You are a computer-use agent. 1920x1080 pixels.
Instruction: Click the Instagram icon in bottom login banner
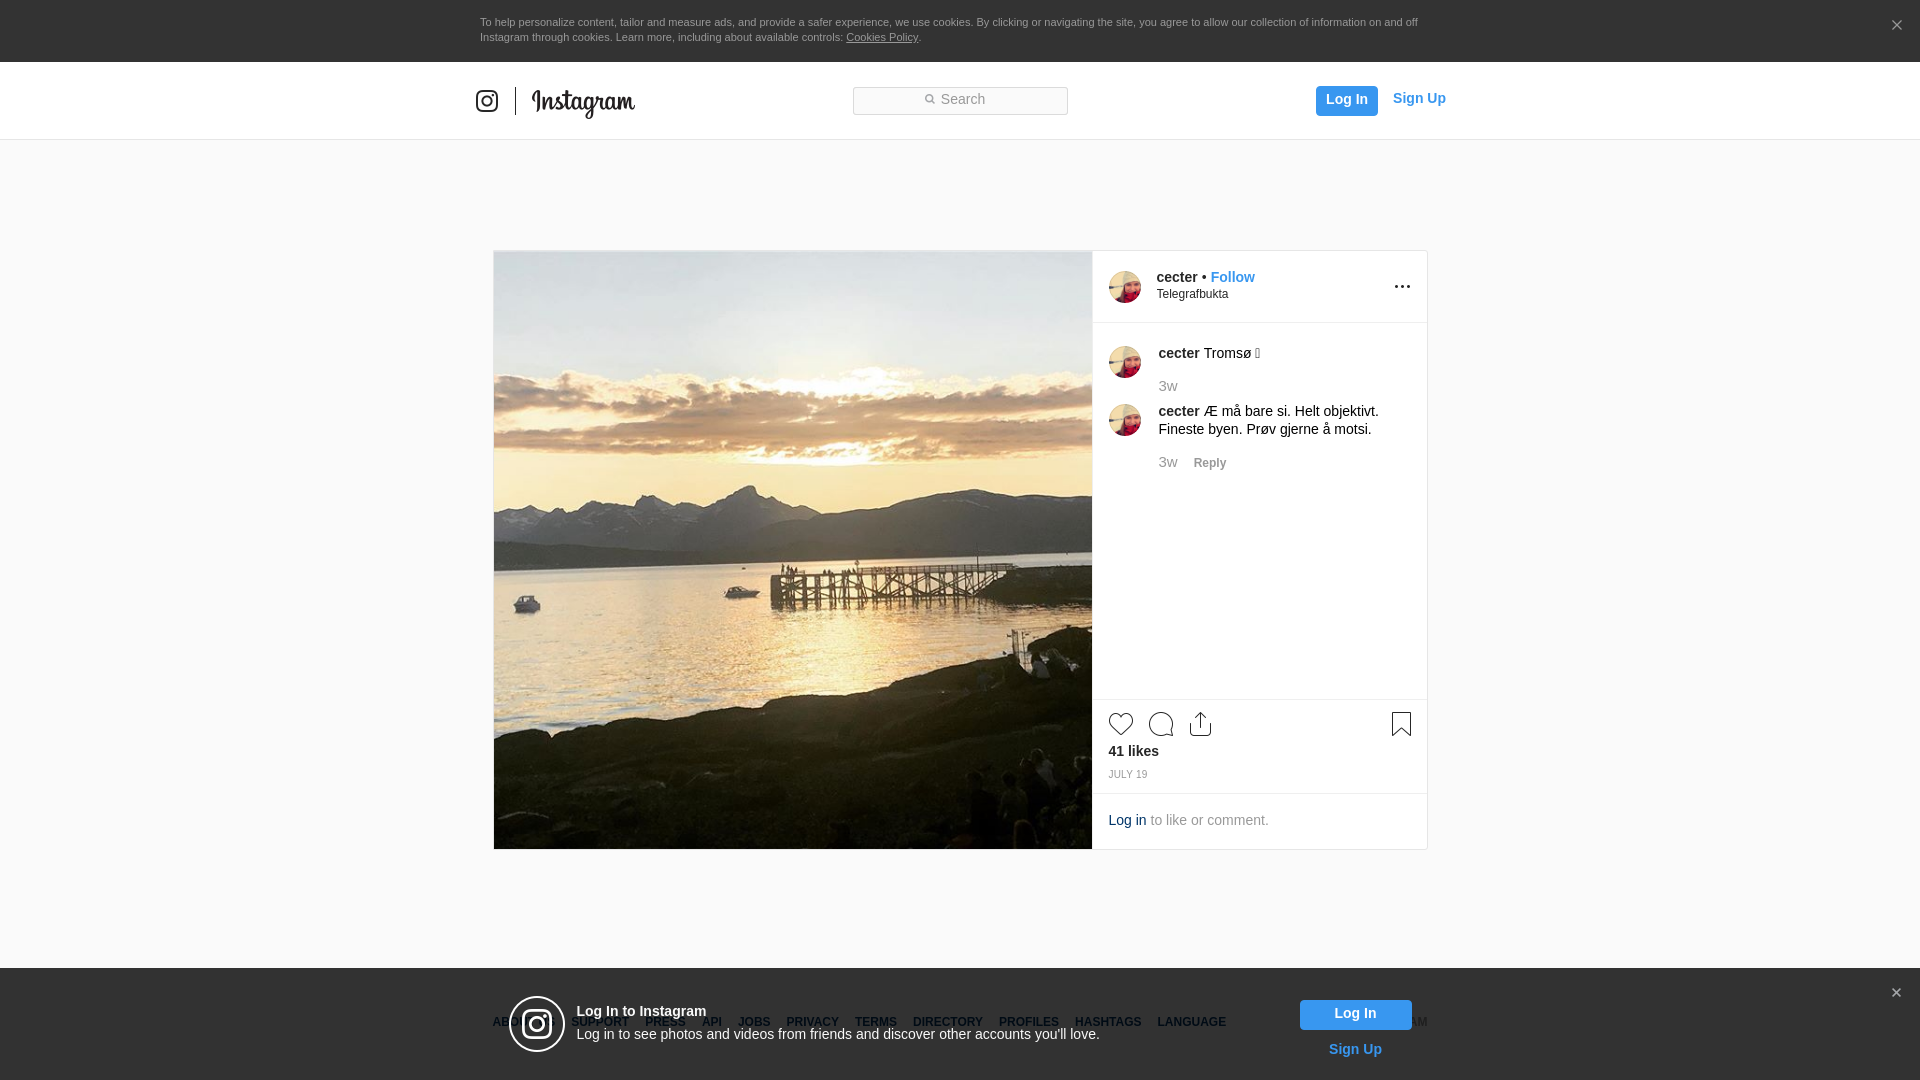537,1024
